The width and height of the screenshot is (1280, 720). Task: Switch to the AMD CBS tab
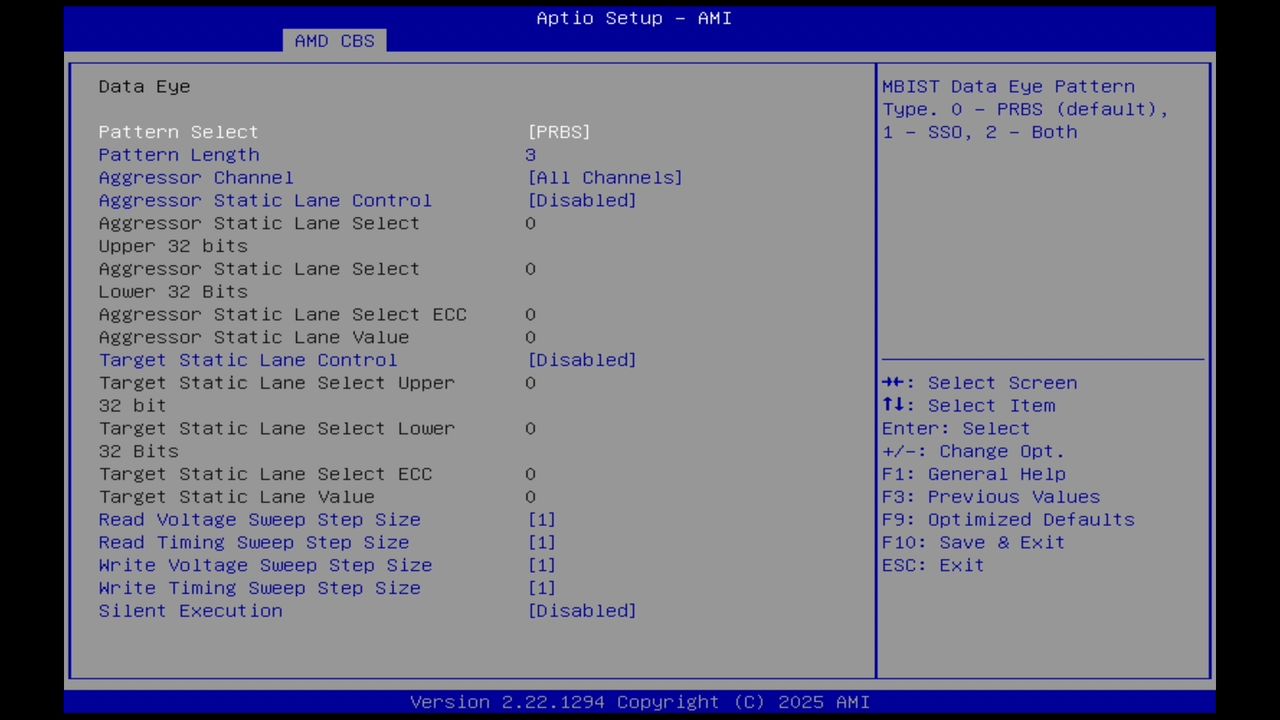[335, 40]
